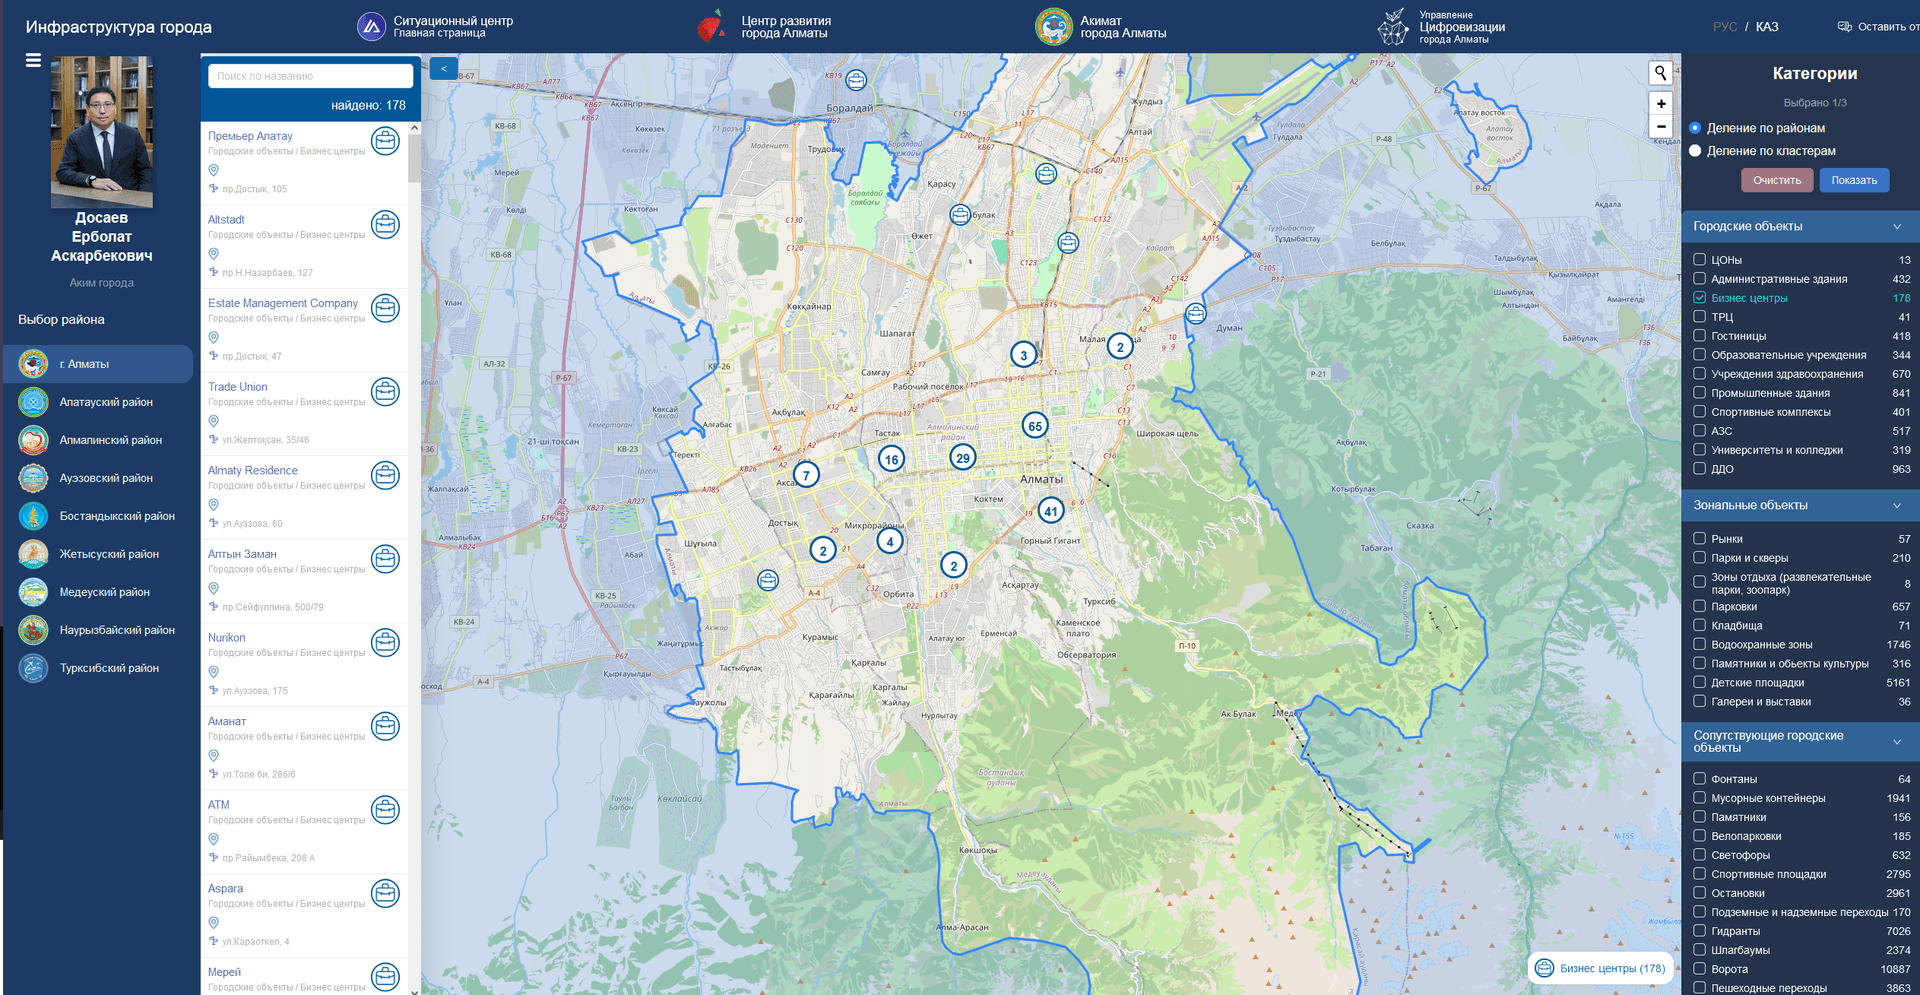
Task: Open the Аманат result link
Action: tap(227, 721)
